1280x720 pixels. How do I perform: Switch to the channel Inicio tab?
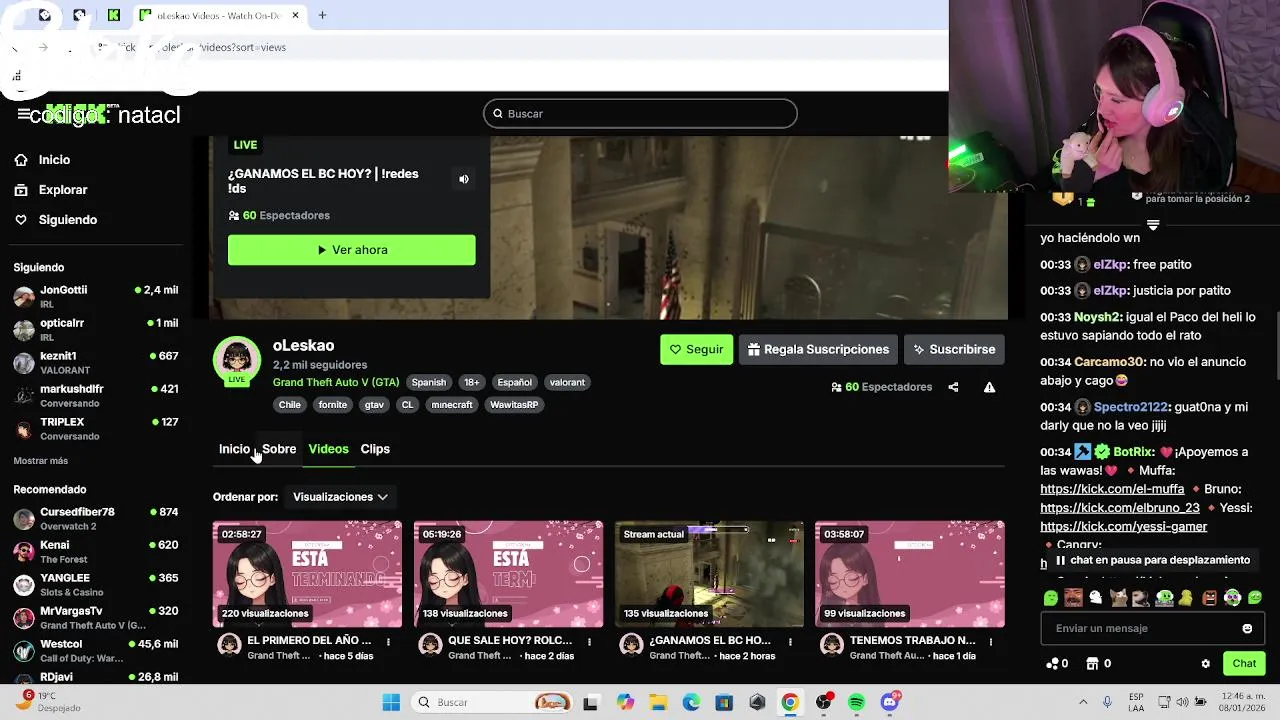(x=234, y=449)
